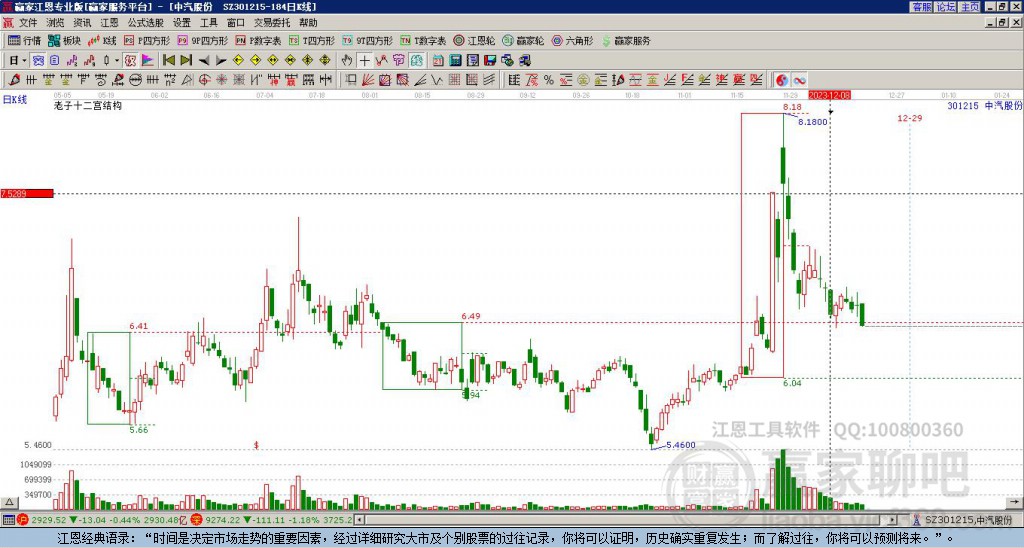Open the 交易委托 menu
The image size is (1024, 548).
click(x=272, y=23)
